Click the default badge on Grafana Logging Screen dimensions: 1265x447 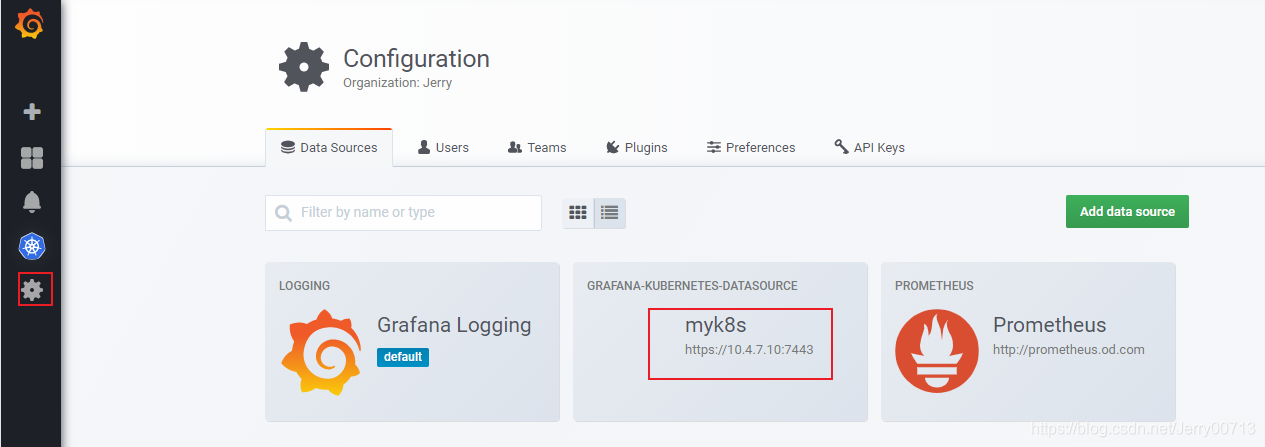point(403,356)
